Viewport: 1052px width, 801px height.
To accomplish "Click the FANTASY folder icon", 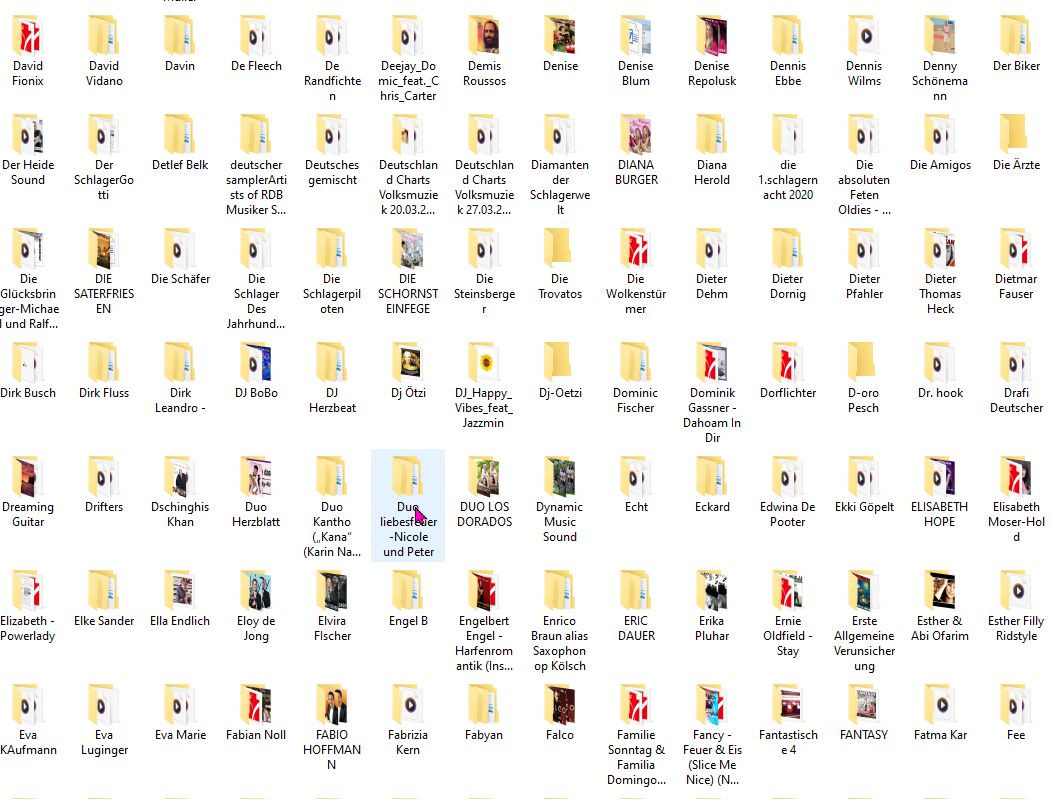I will 864,705.
